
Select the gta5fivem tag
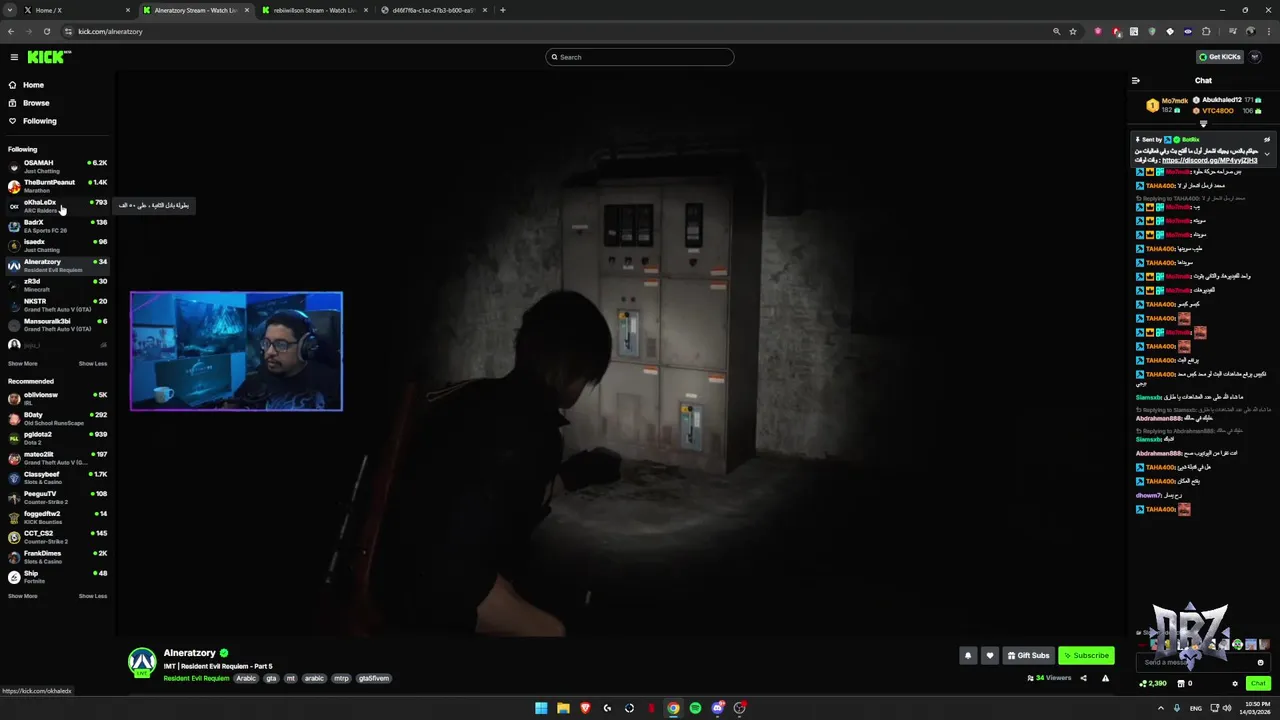(x=374, y=678)
